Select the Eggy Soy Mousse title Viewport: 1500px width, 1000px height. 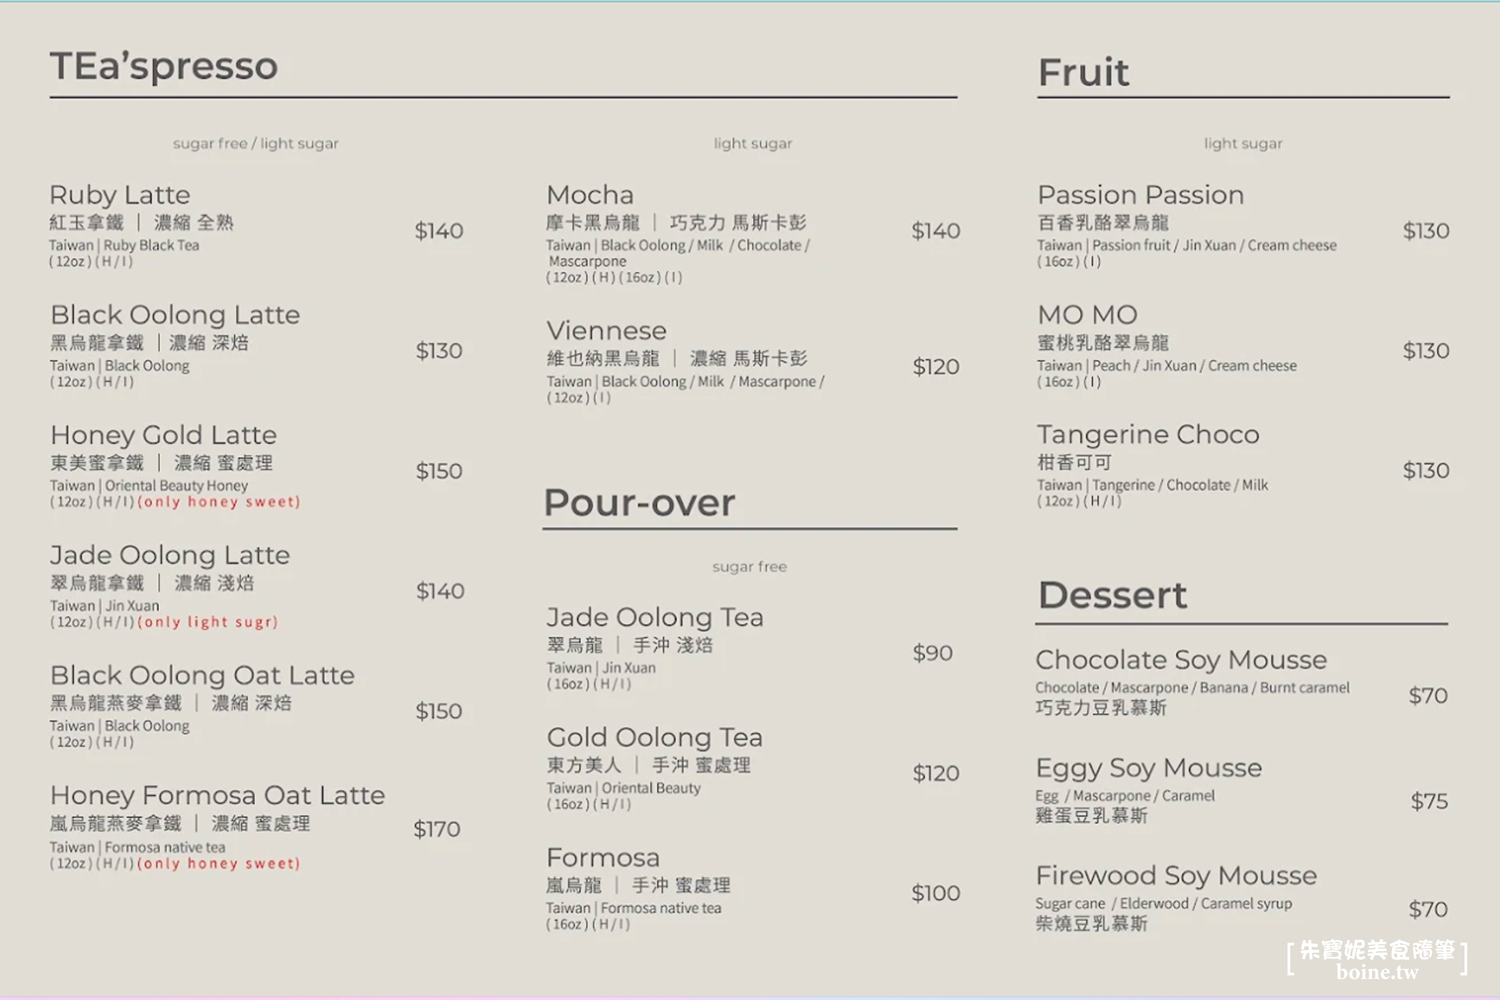[1149, 768]
